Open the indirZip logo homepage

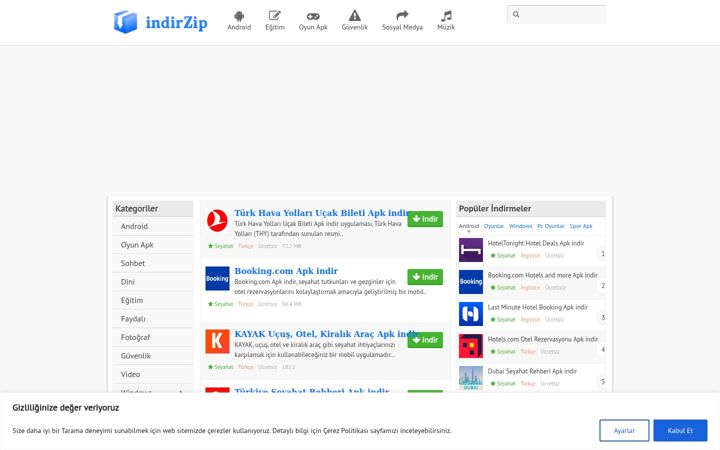[160, 22]
